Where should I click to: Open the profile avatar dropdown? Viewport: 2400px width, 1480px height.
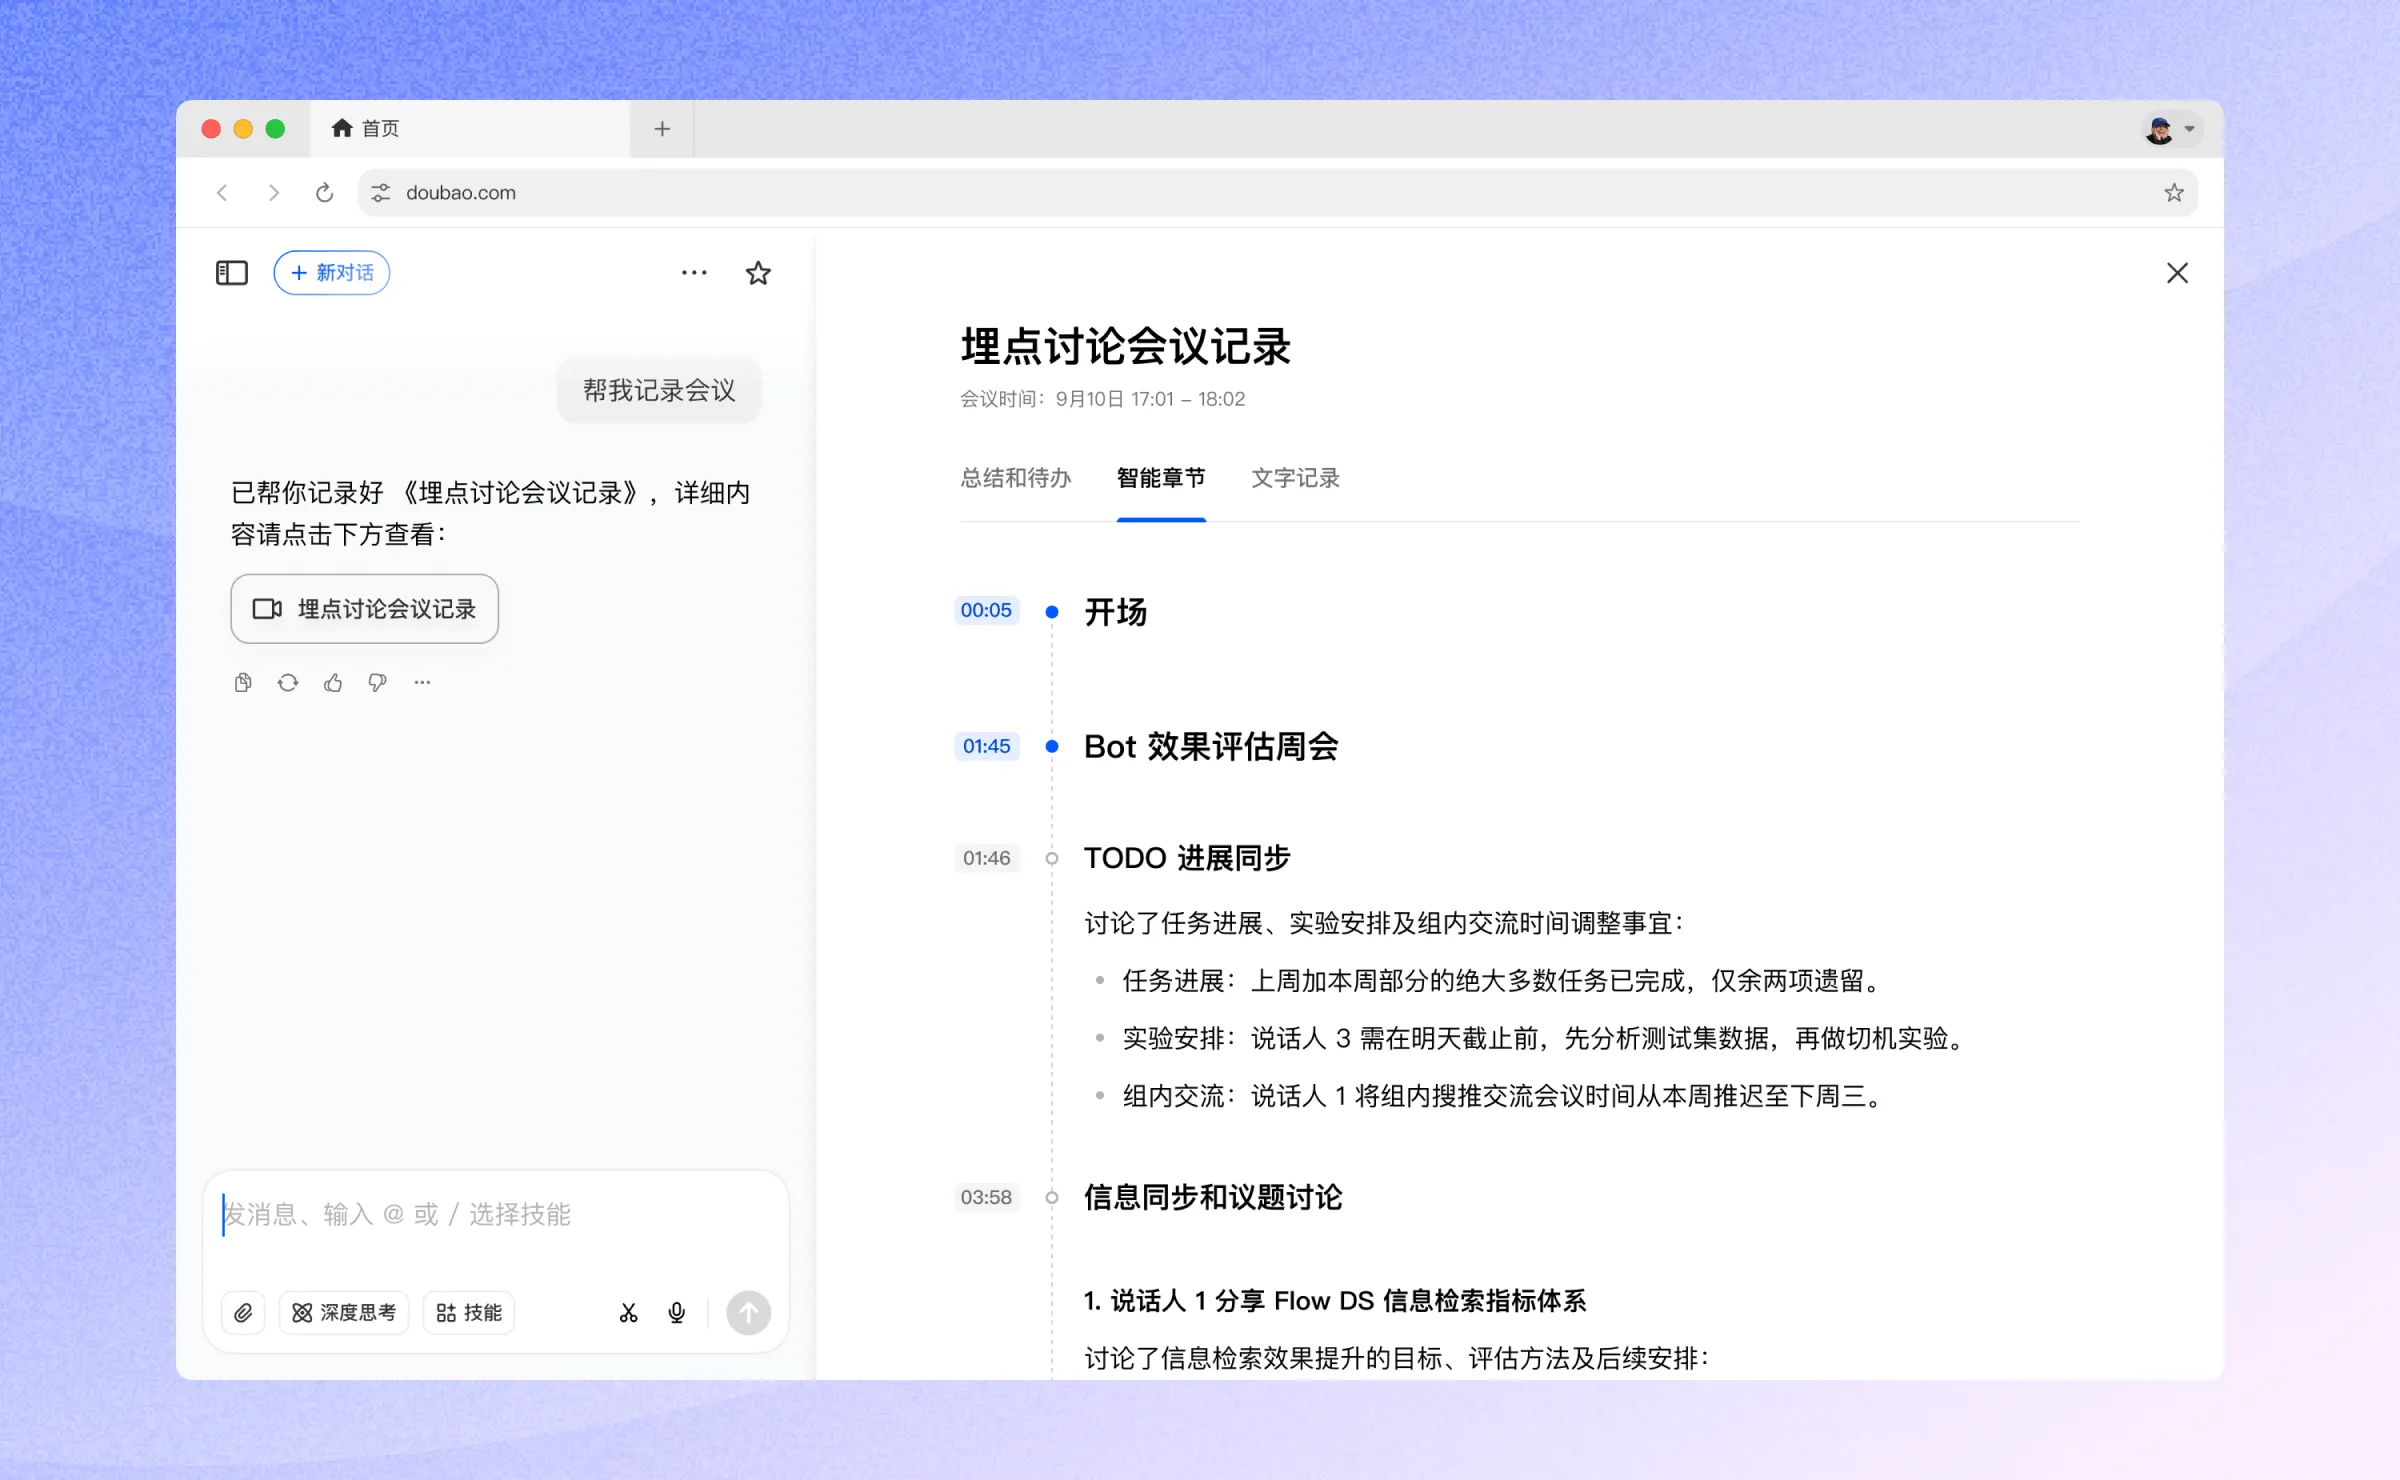pyautogui.click(x=2171, y=129)
